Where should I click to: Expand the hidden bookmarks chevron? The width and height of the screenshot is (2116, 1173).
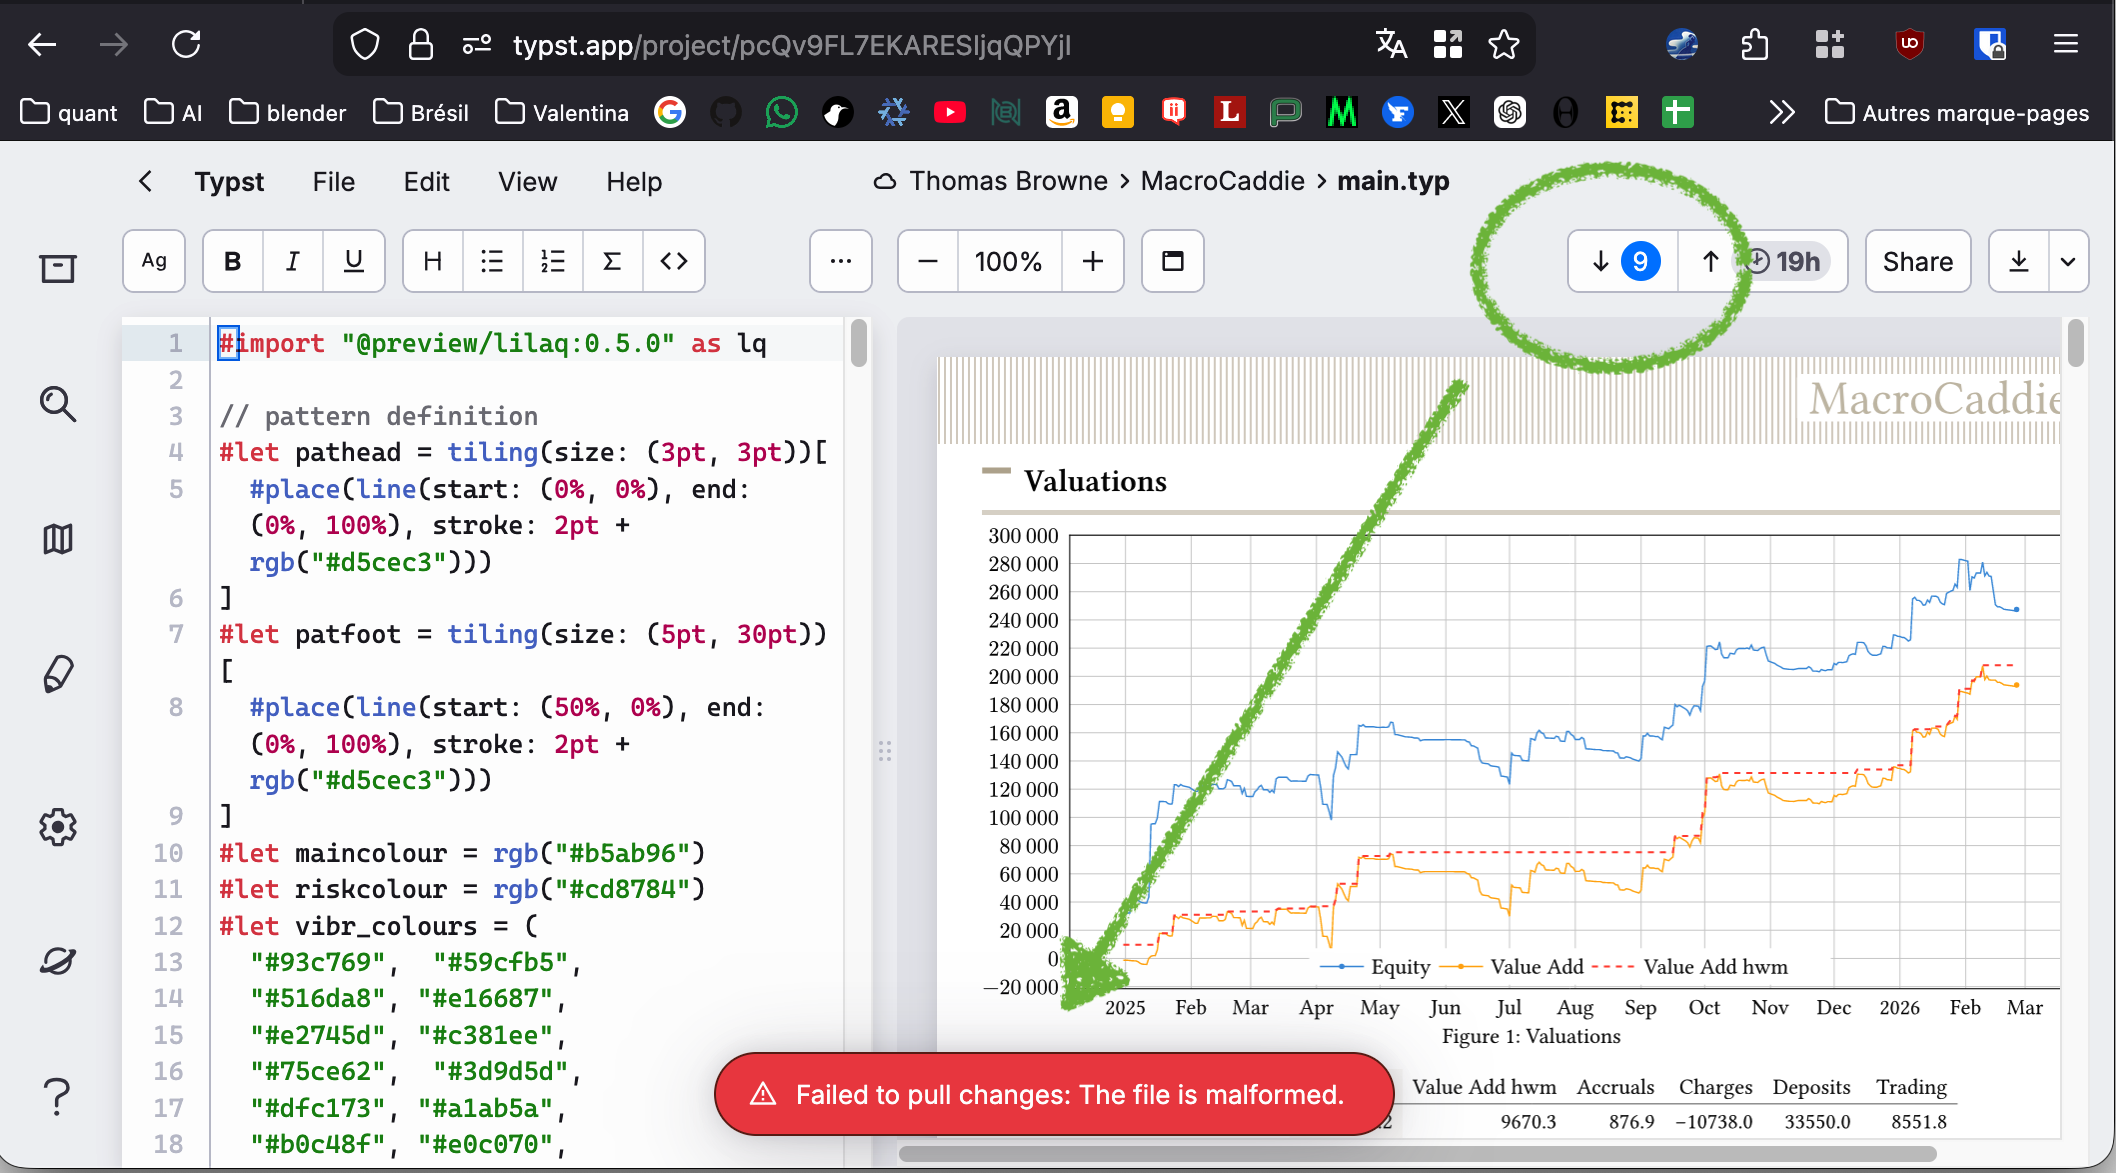click(x=1782, y=112)
